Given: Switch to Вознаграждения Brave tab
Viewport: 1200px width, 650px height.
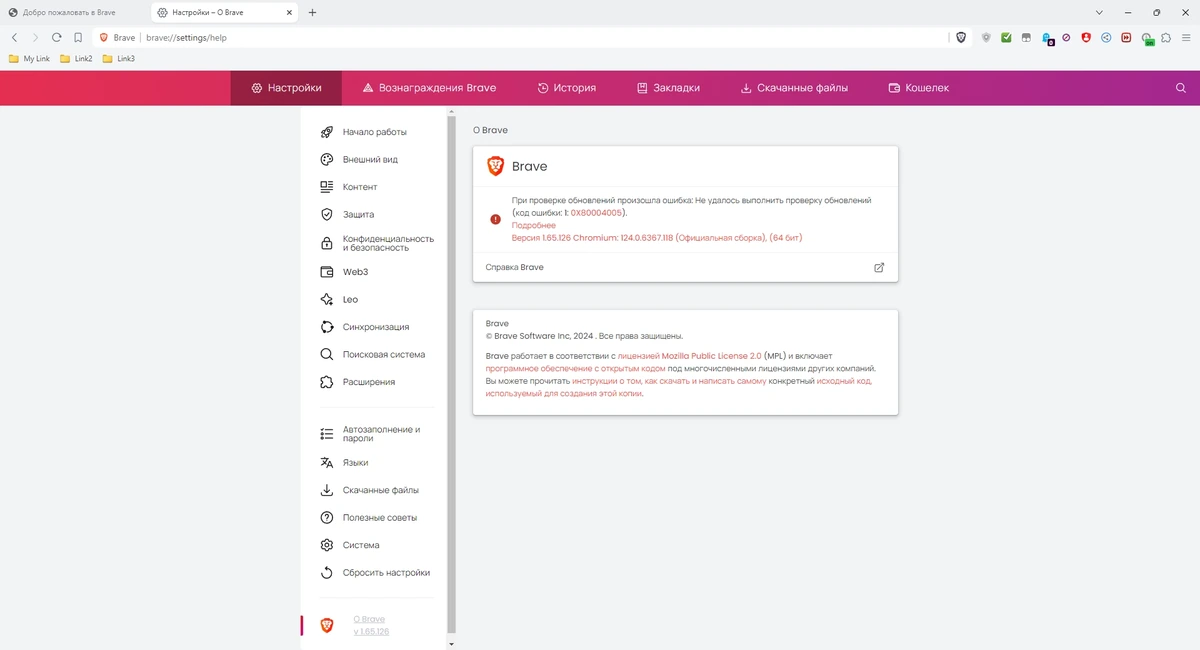Looking at the screenshot, I should click(429, 88).
